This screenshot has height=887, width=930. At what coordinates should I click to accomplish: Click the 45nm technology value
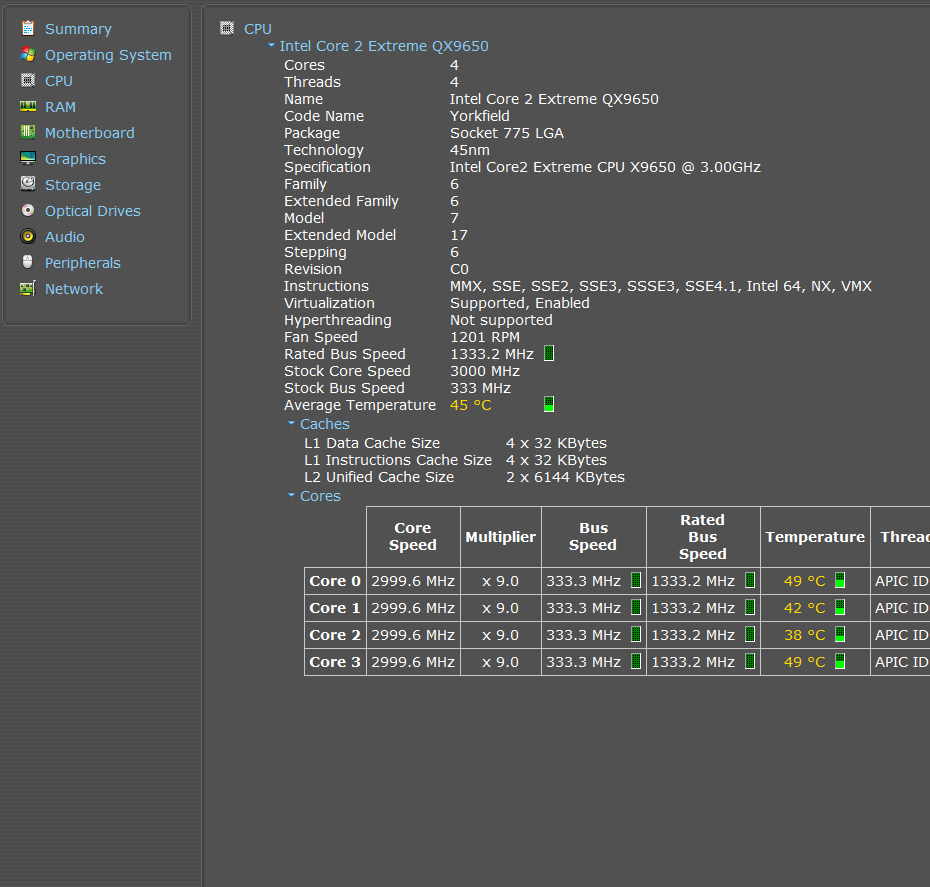tap(470, 151)
